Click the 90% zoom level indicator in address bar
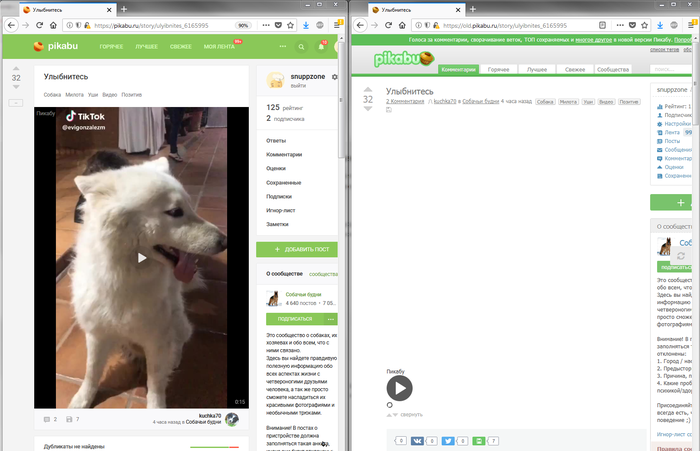700x451 pixels. (x=243, y=25)
